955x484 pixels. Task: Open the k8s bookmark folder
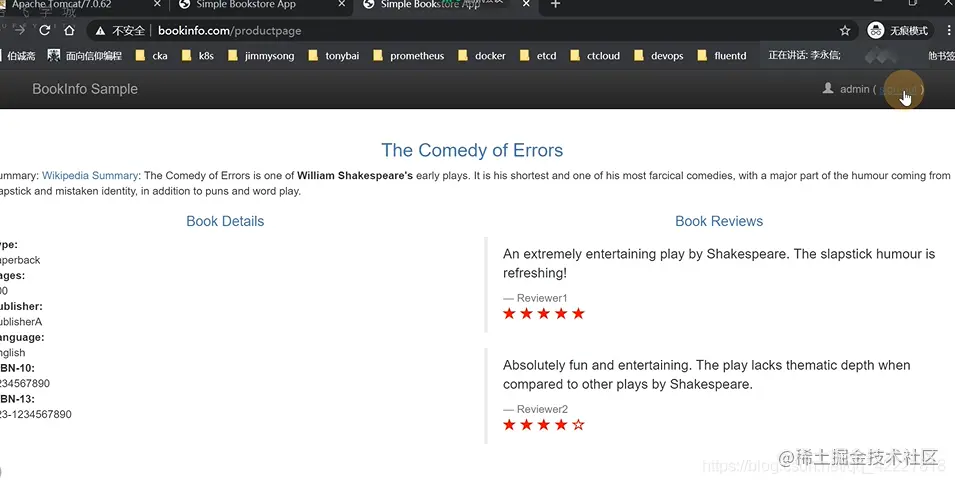pyautogui.click(x=198, y=56)
